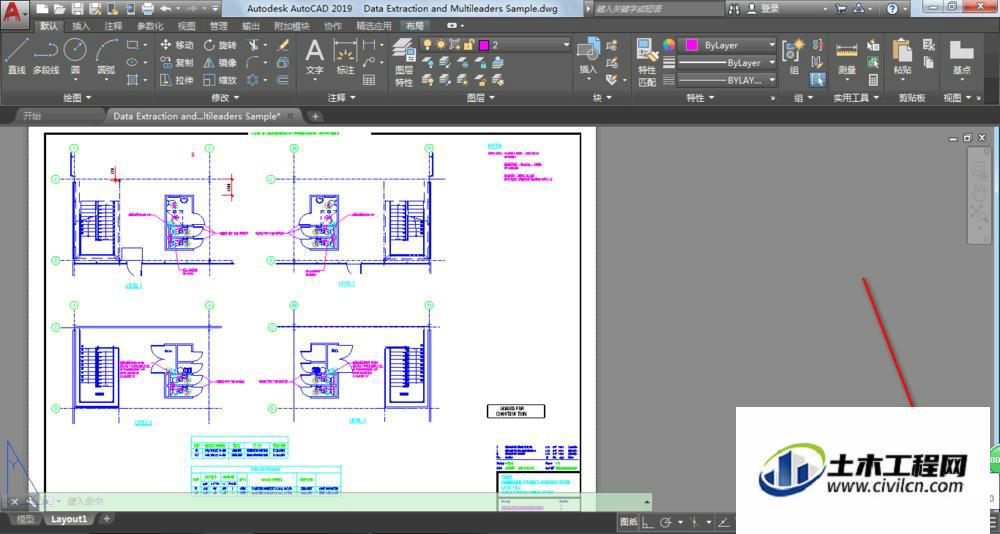Click the Undo arrow
Screen dimensions: 1000x534
tap(166, 9)
